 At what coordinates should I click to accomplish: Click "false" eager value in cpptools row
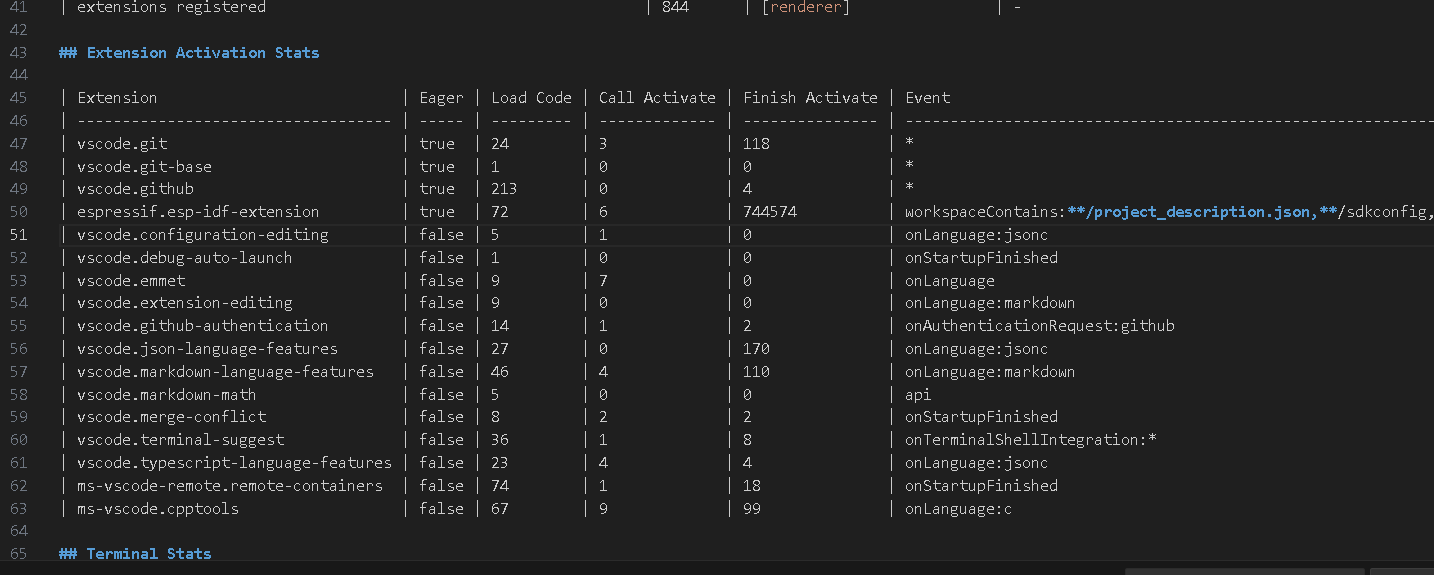(x=441, y=508)
